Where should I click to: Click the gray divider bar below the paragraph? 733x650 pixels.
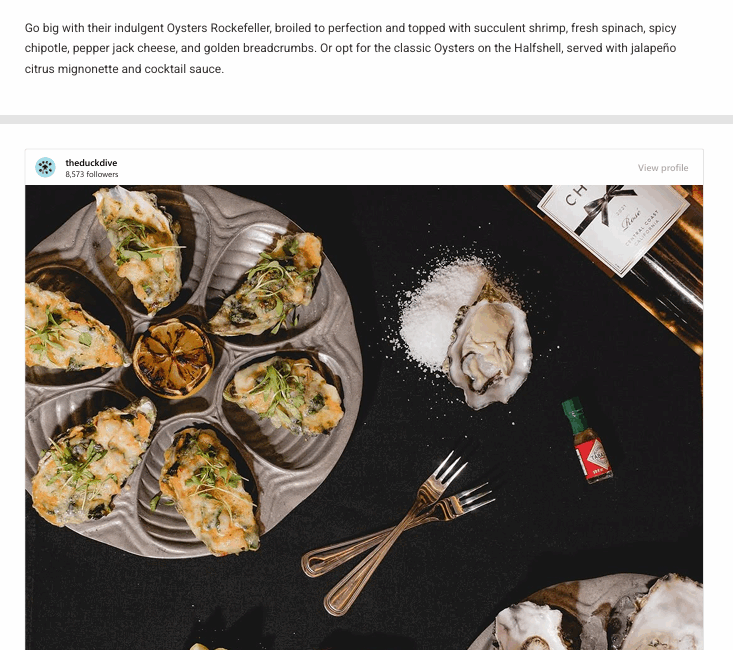click(x=366, y=120)
